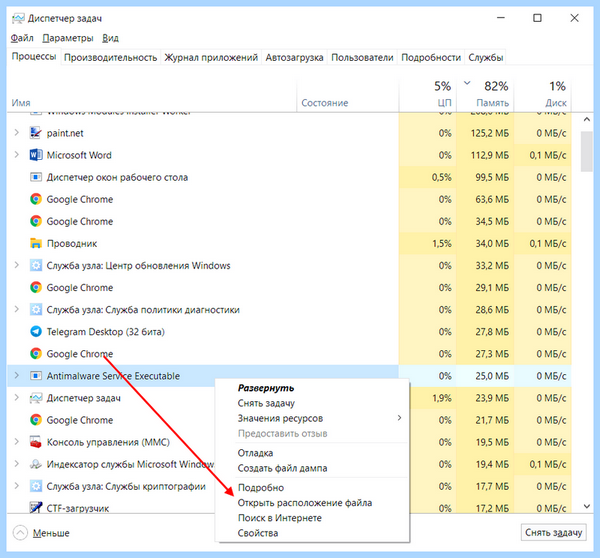Click the Task Manager title bar icon
Screen dimensions: 600x558
[18, 18]
